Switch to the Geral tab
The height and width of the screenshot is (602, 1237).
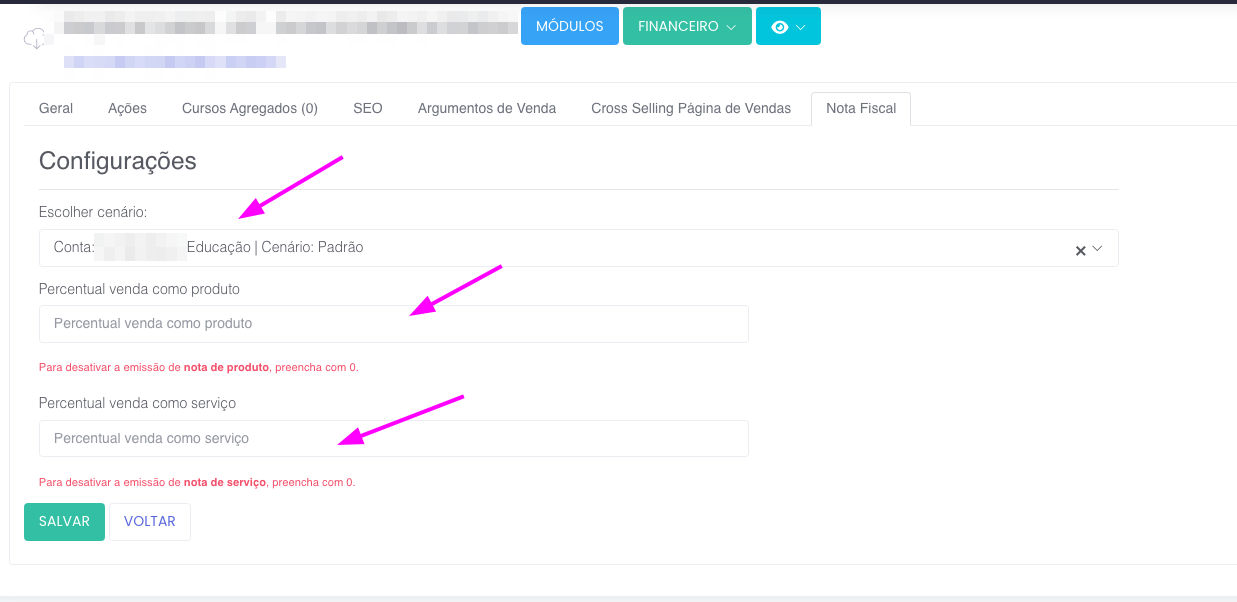56,108
